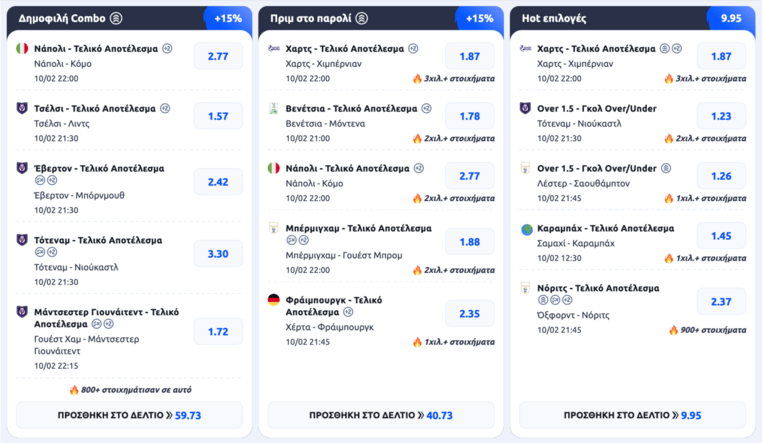Screen dimensions: 762x443
Task: Click the Italy flag icon beside Νάπολι - Κόμο in Δημοφιλή Combo
Action: (x=23, y=48)
